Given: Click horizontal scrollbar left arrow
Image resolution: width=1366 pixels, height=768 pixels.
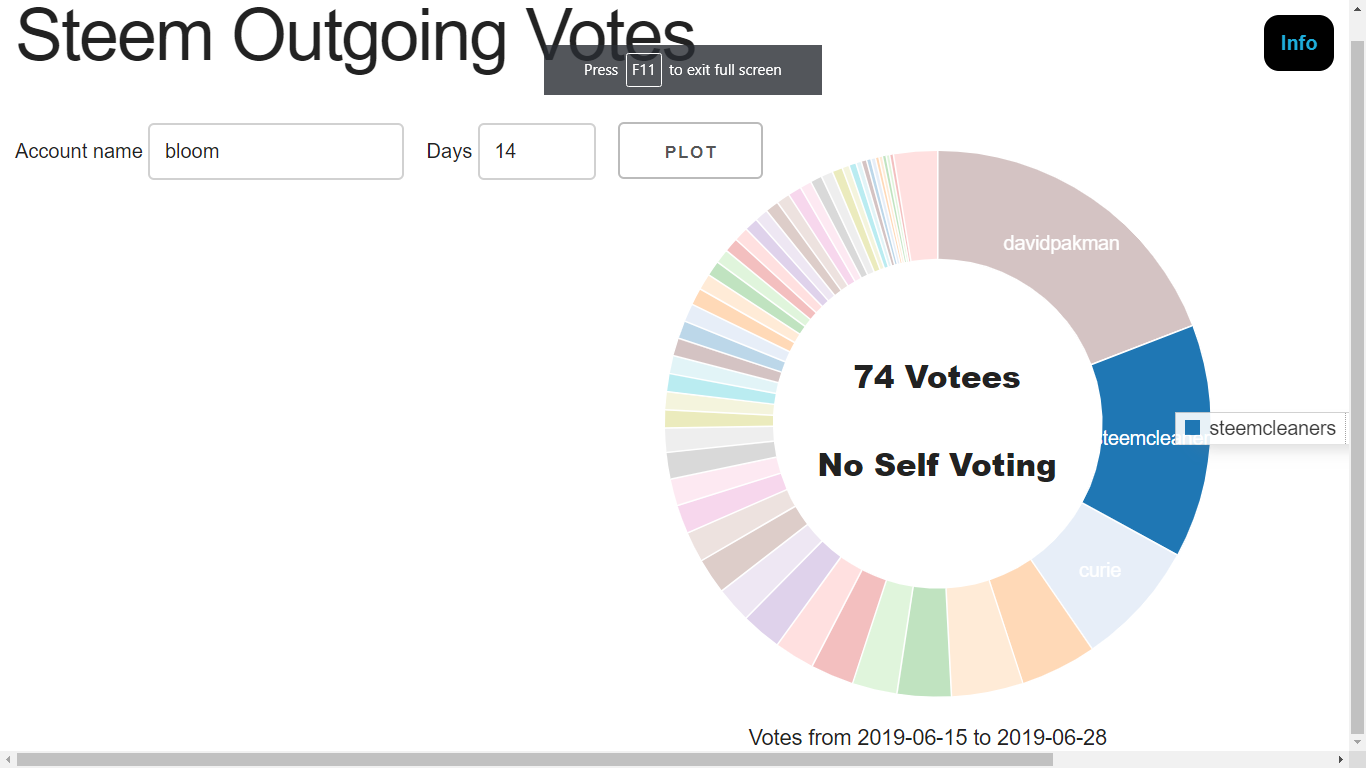Looking at the screenshot, I should point(8,760).
